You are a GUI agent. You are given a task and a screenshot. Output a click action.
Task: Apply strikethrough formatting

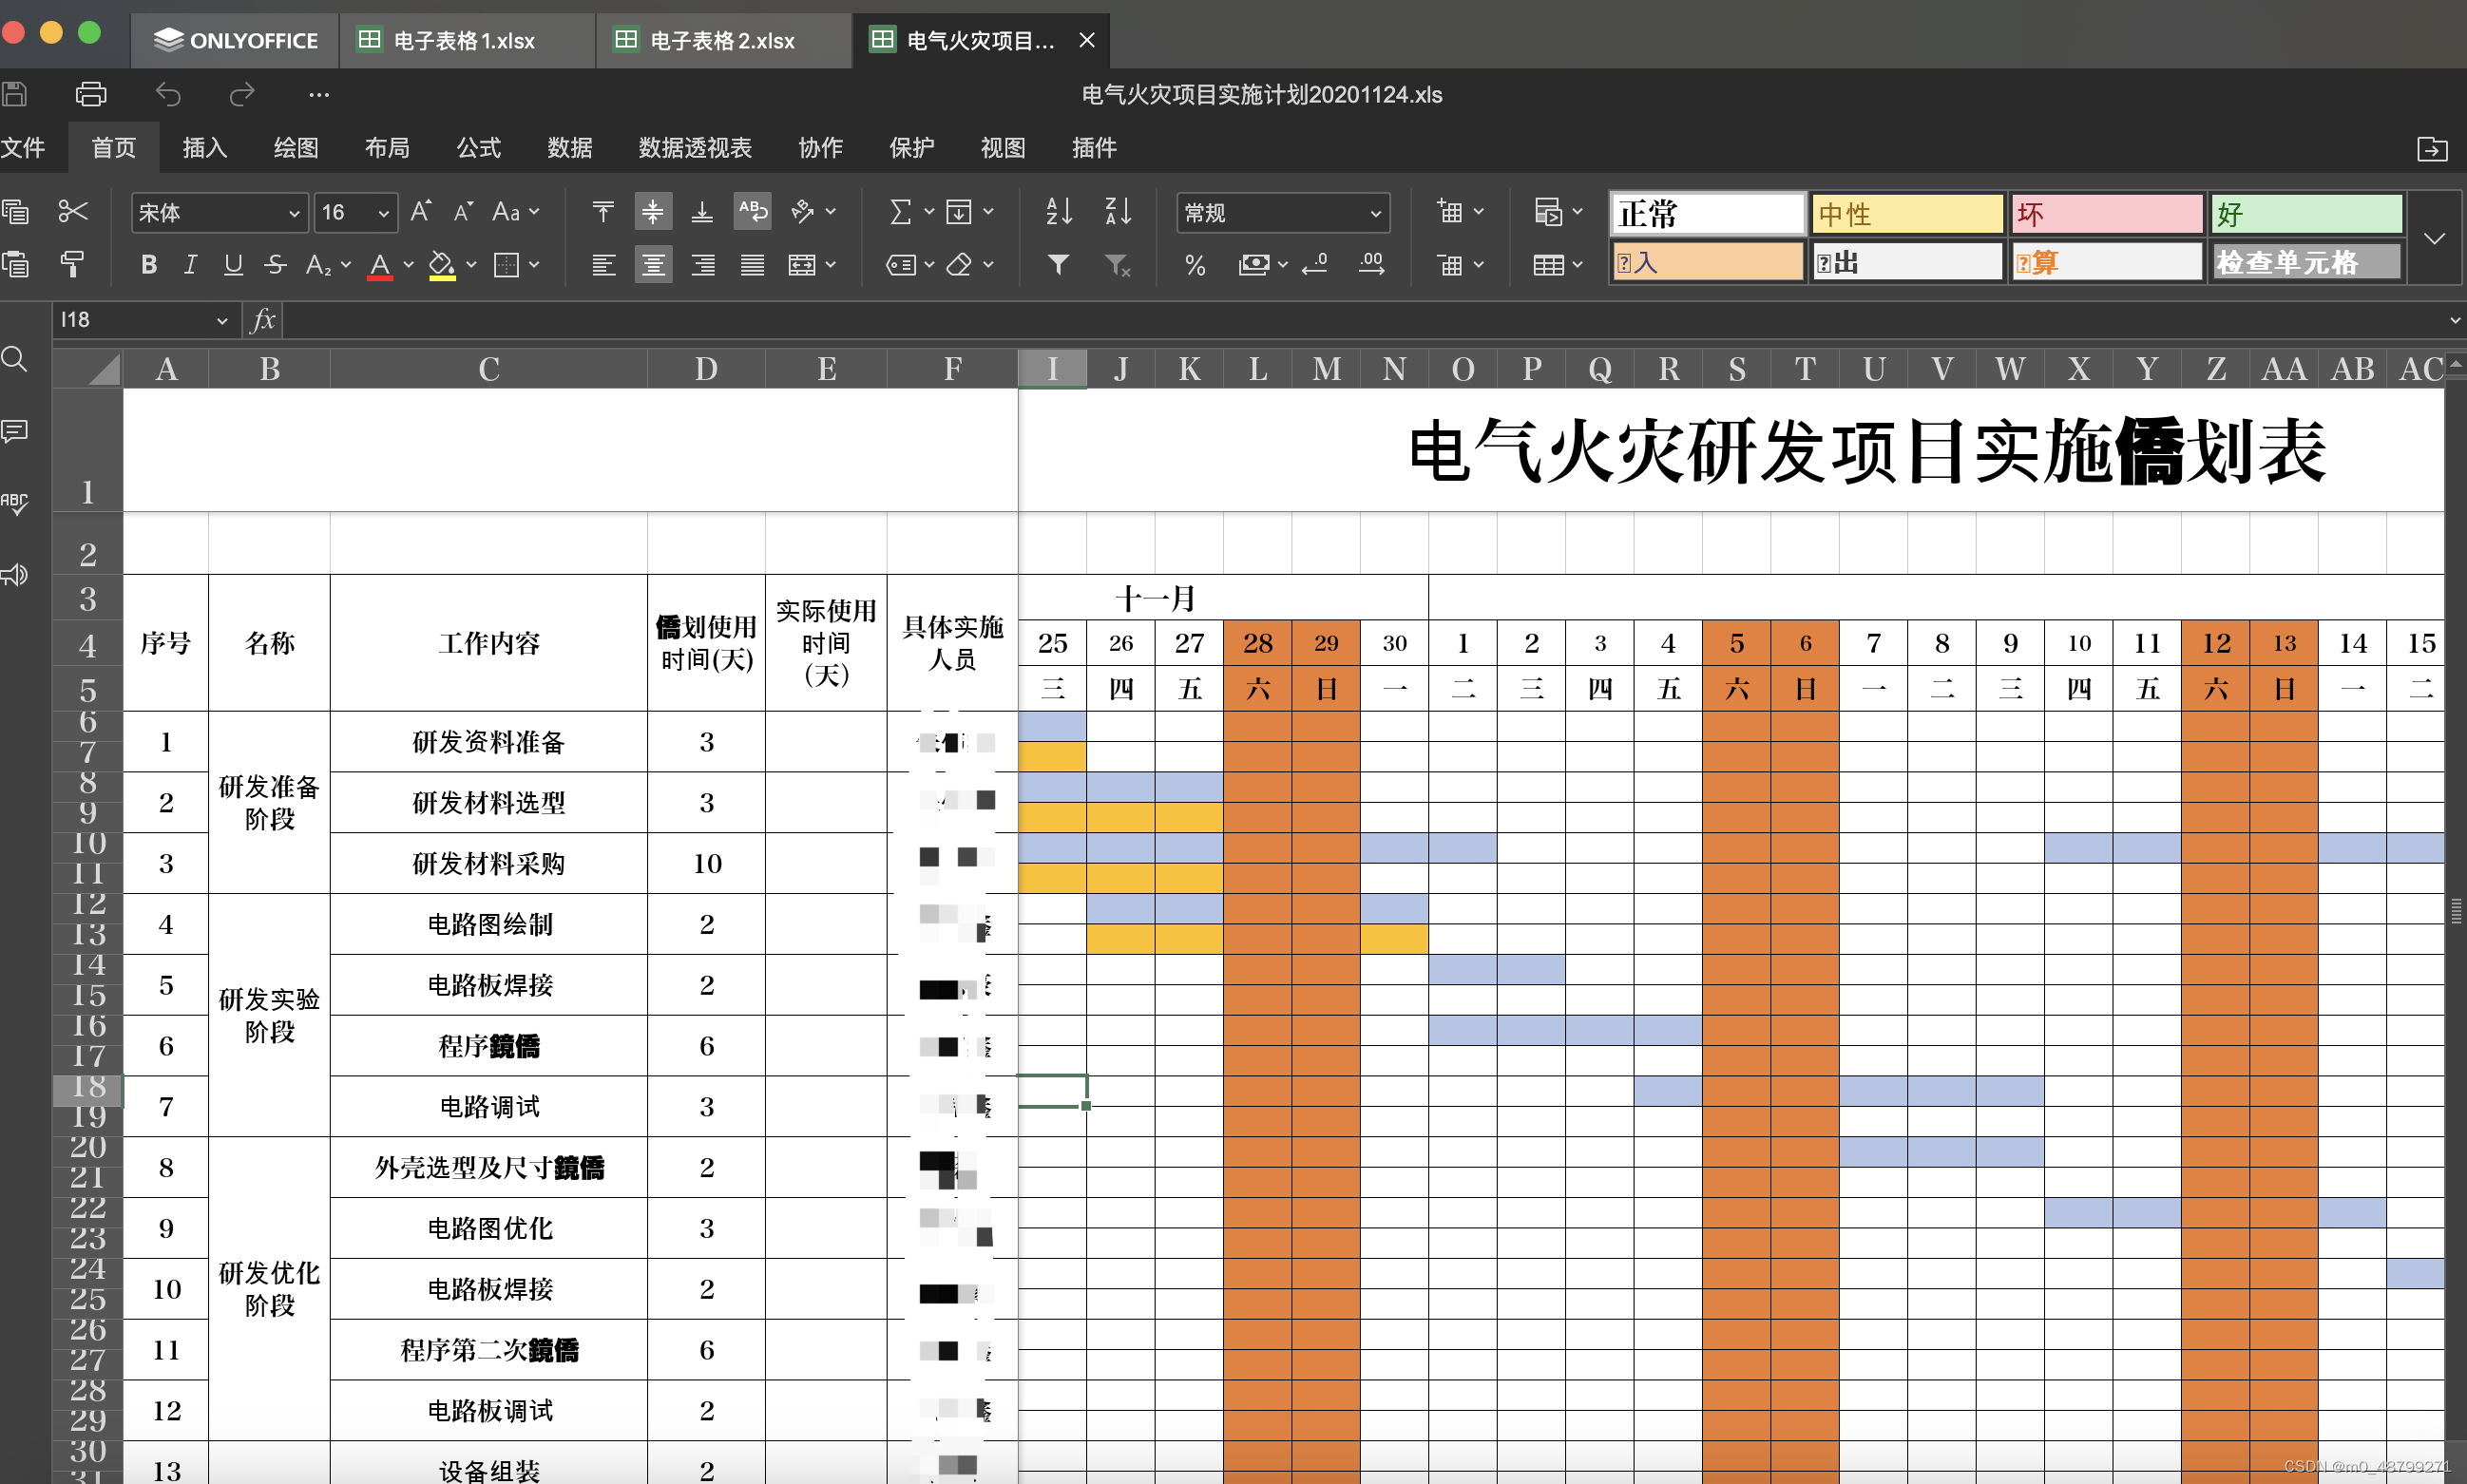(275, 264)
